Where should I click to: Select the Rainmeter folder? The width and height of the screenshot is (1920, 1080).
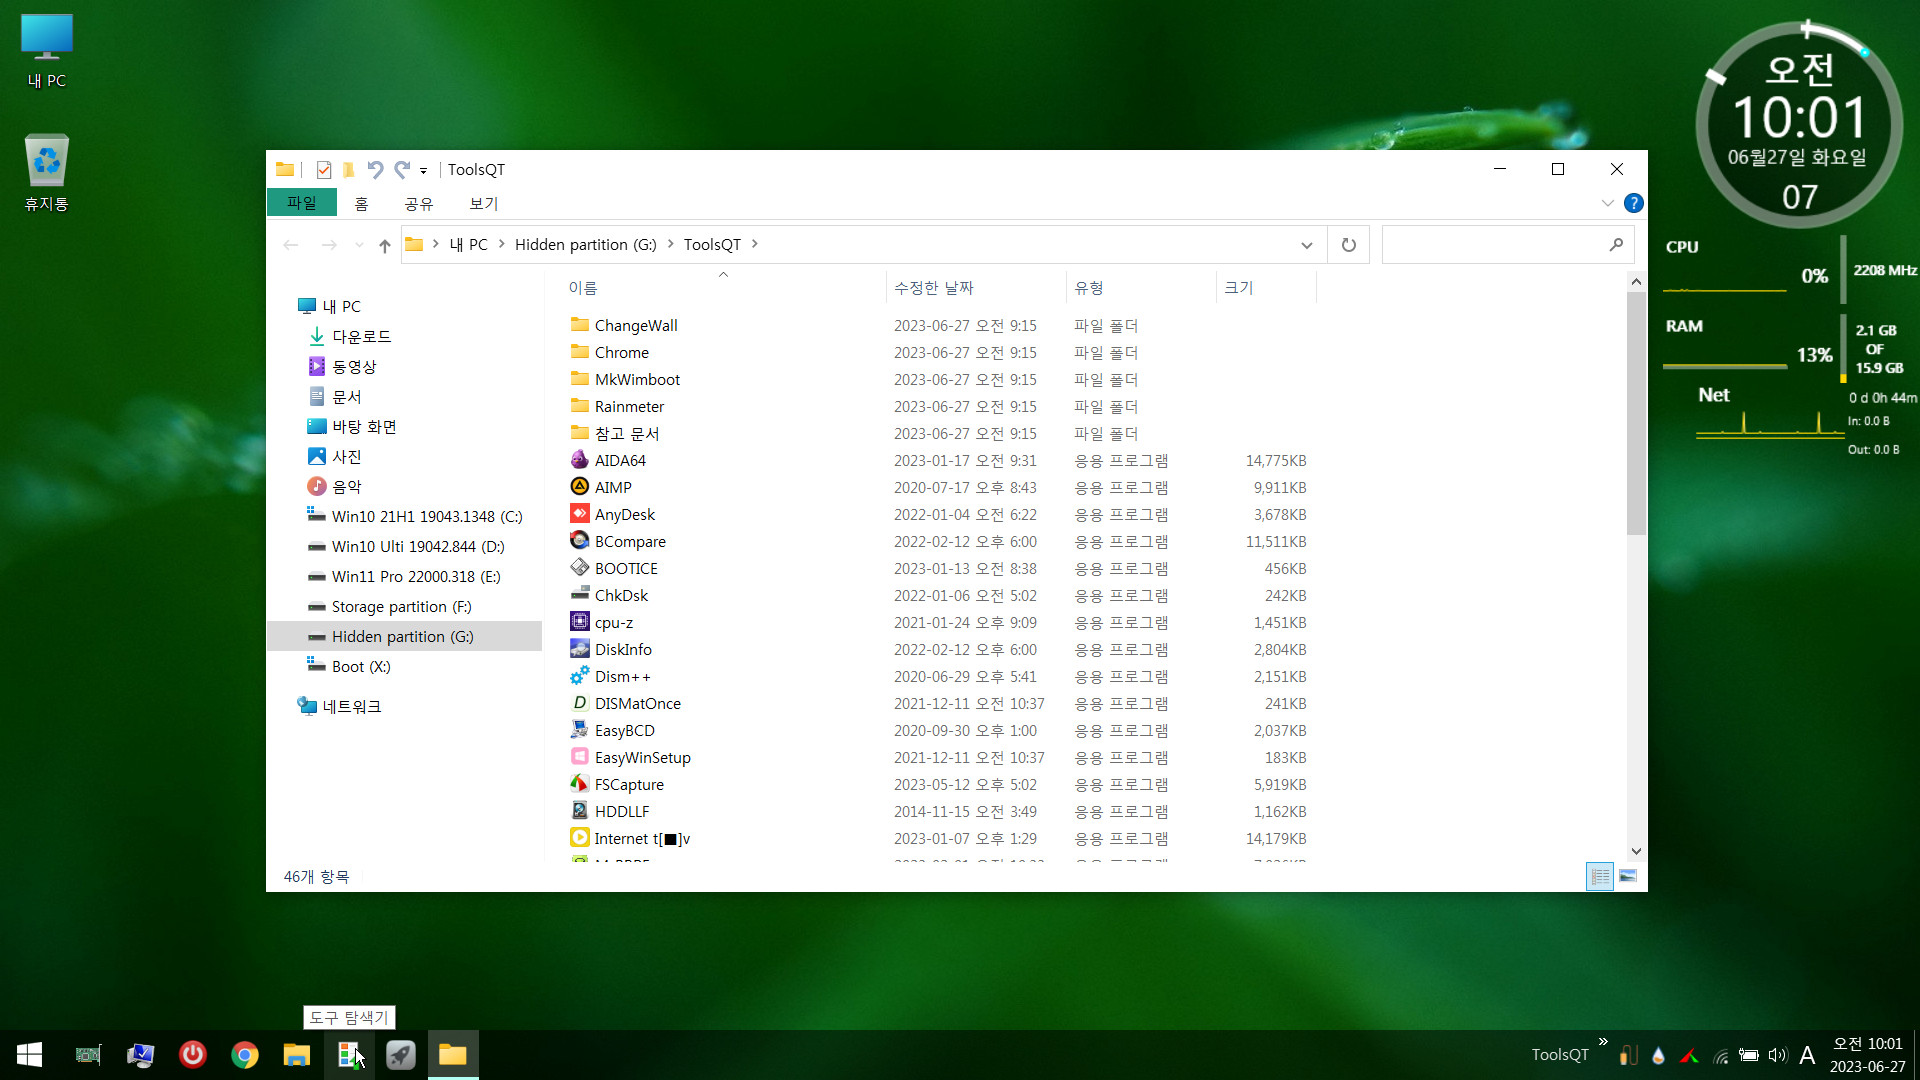(x=629, y=406)
